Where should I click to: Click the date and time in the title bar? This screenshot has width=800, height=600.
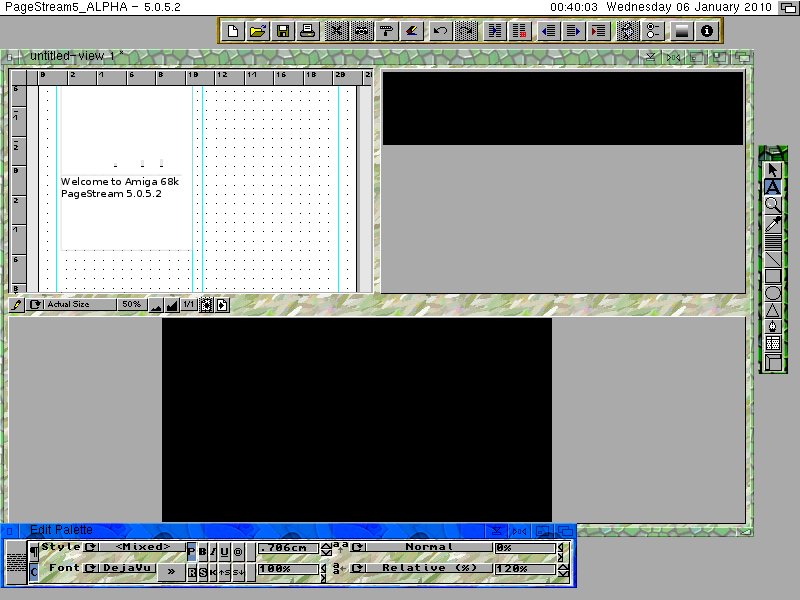(661, 6)
